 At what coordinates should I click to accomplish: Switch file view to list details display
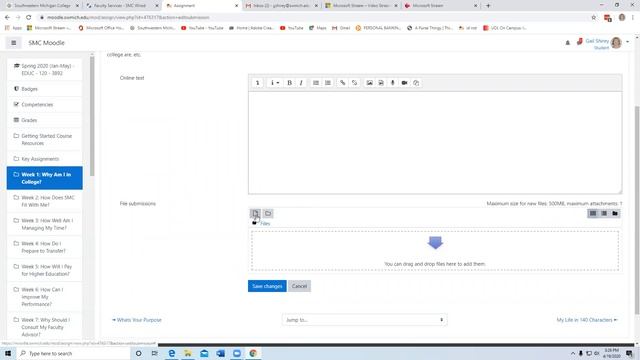(604, 213)
